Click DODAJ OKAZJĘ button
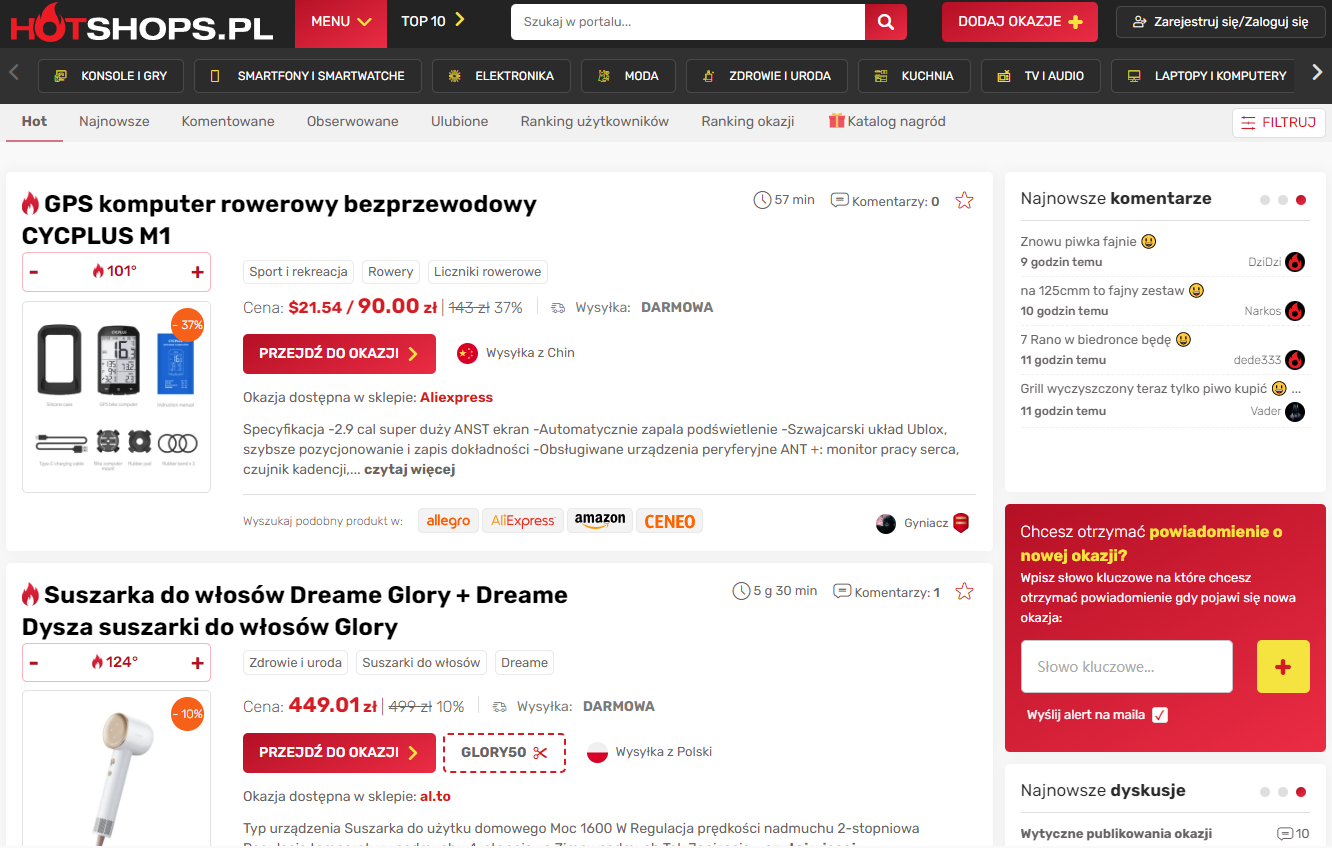This screenshot has width=1332, height=851. click(1020, 22)
